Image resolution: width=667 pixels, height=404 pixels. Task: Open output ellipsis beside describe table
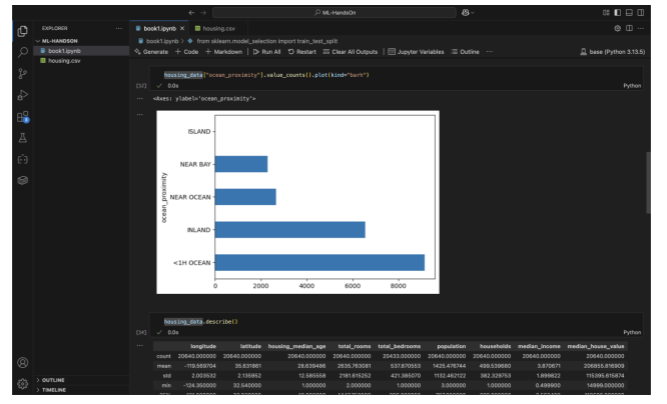click(140, 346)
